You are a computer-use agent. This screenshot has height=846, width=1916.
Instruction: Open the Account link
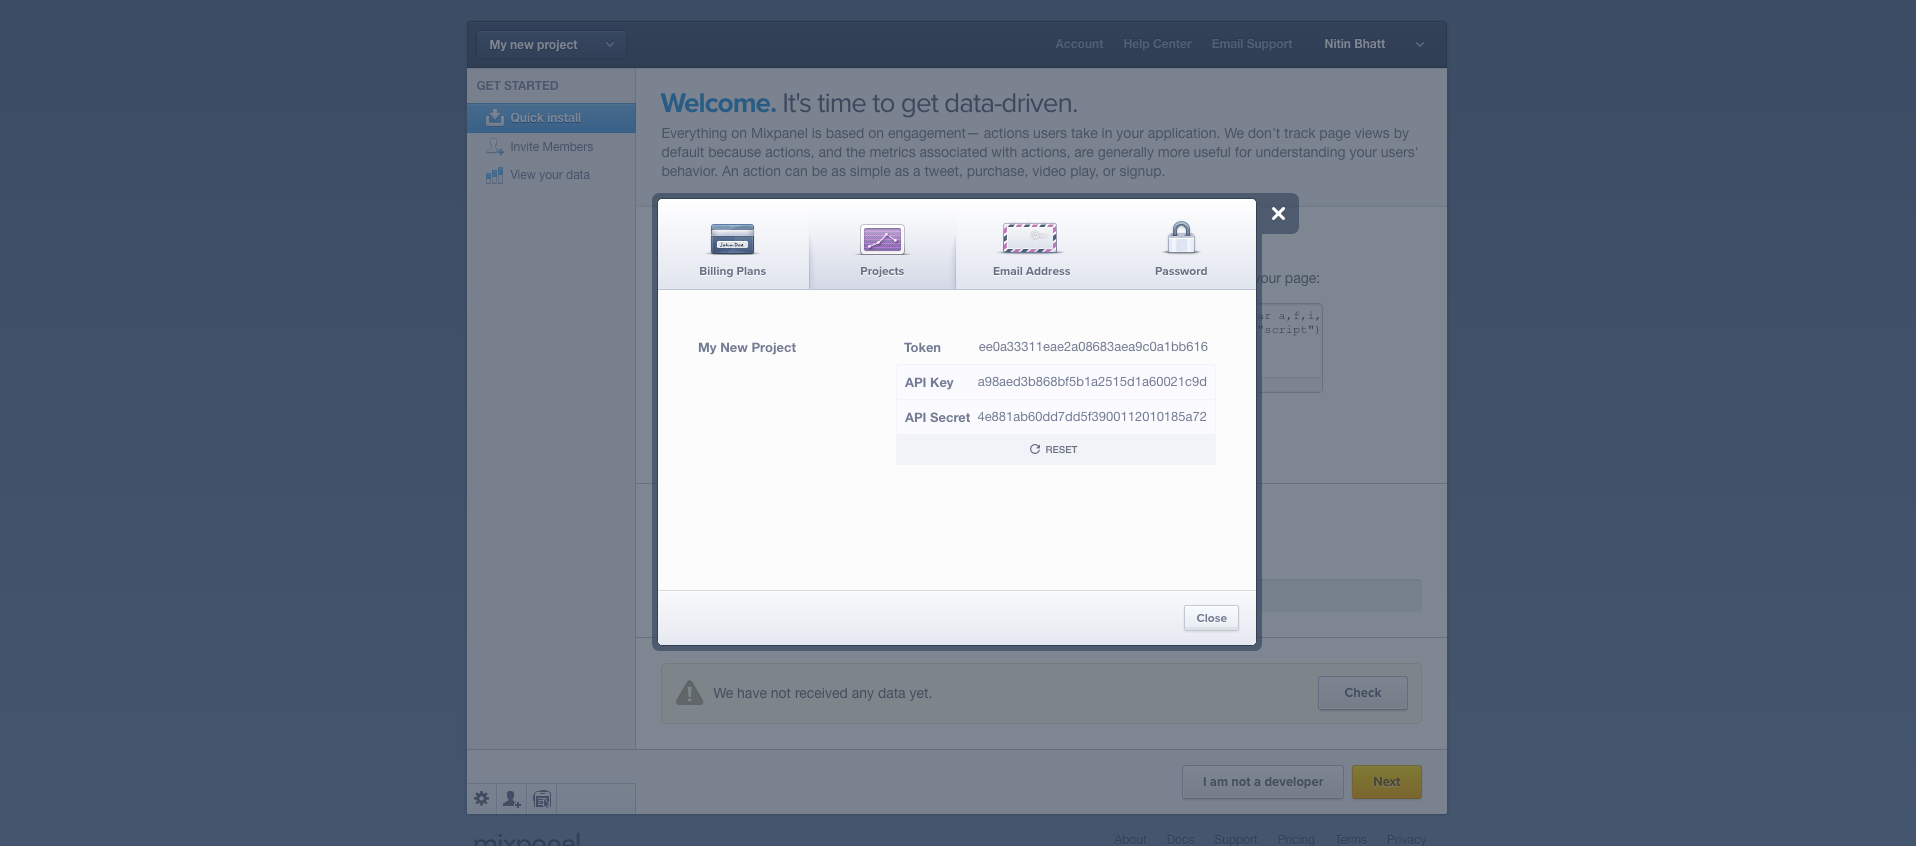tap(1079, 44)
